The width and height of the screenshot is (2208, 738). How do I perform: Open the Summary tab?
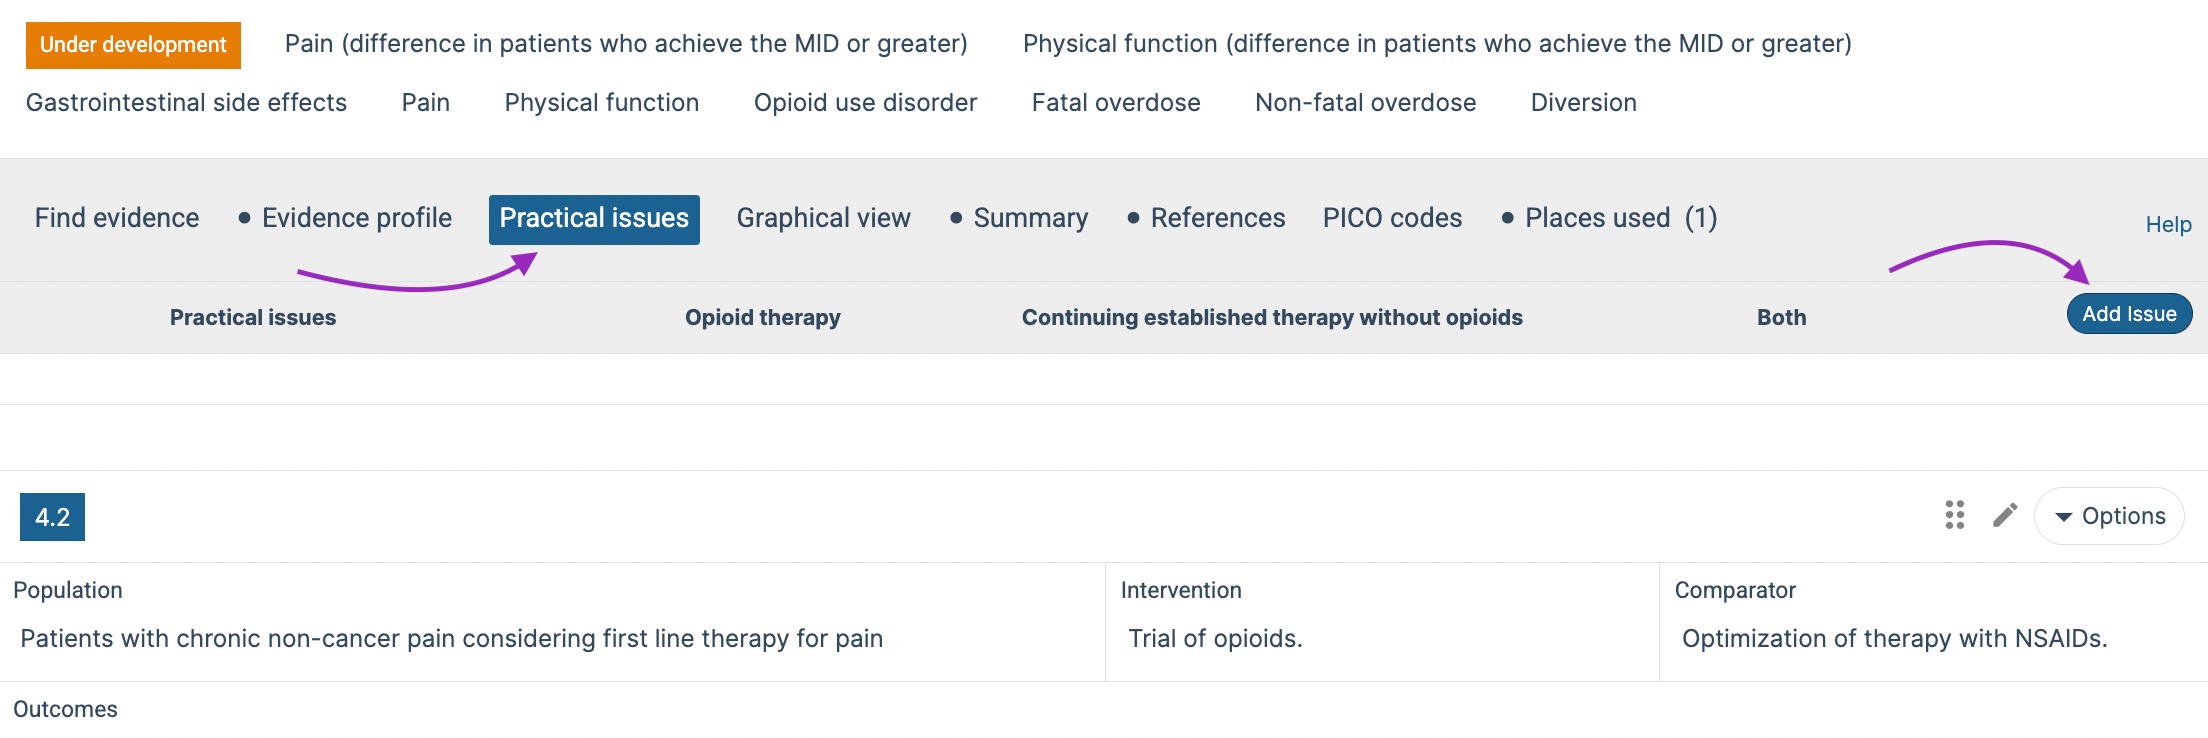tap(1019, 218)
